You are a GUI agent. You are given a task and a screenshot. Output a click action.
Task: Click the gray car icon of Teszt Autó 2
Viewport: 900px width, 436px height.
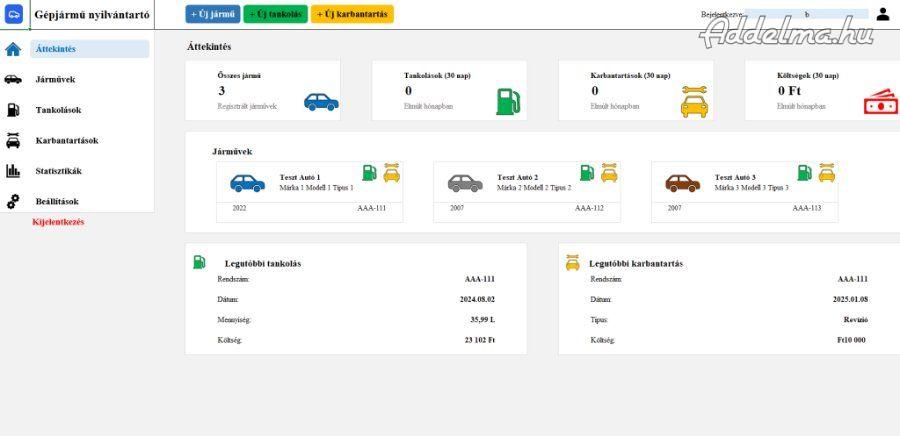[465, 183]
